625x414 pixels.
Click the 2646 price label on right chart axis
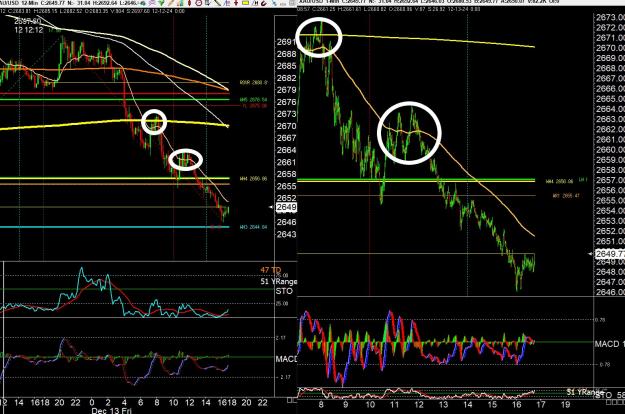click(610, 292)
